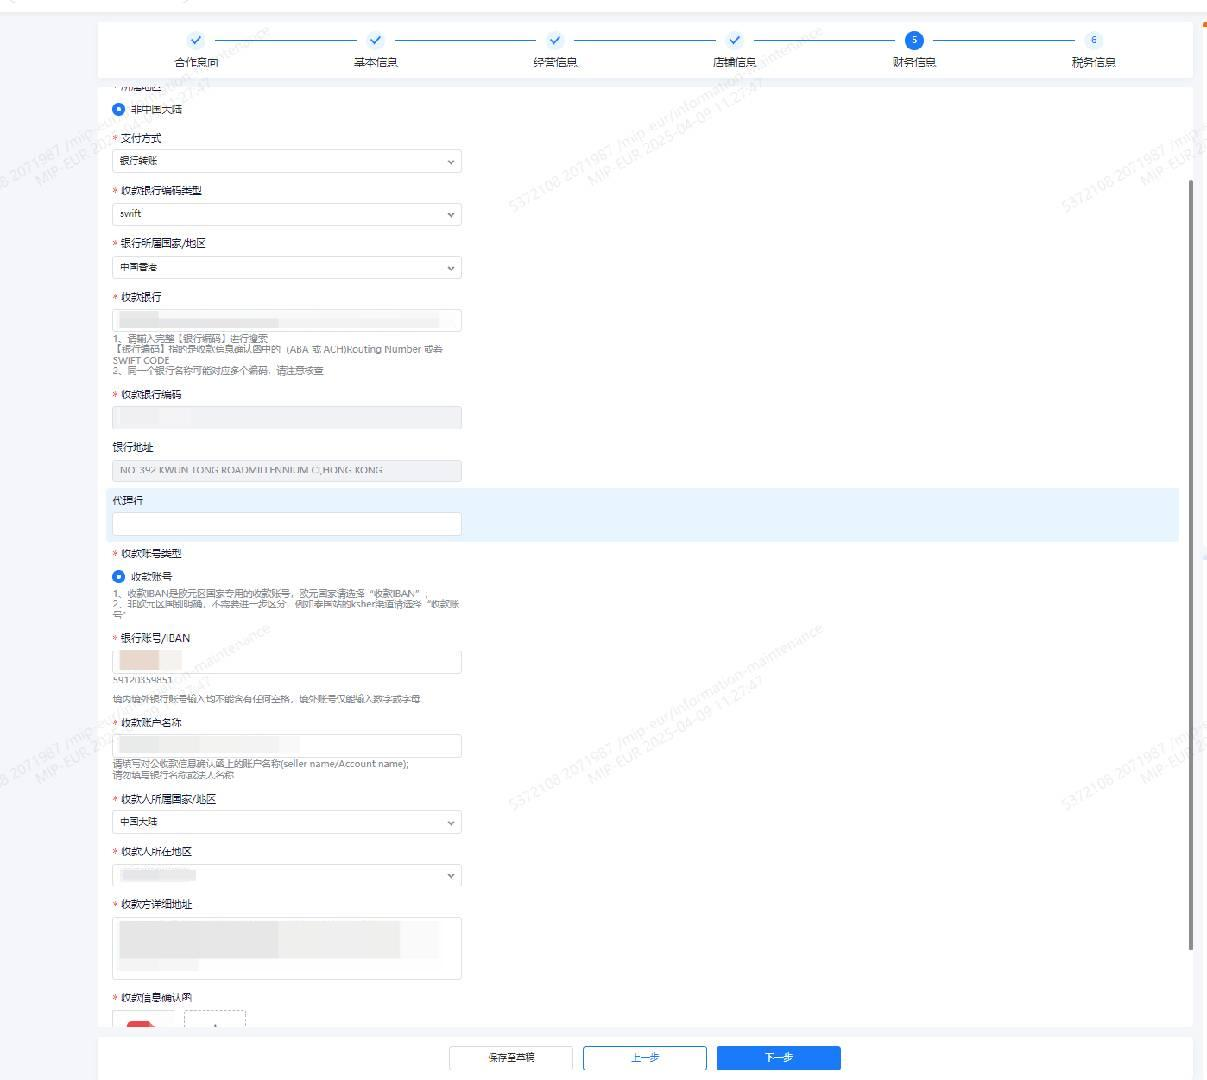Click the 收款信息确认函 field label

(x=156, y=997)
